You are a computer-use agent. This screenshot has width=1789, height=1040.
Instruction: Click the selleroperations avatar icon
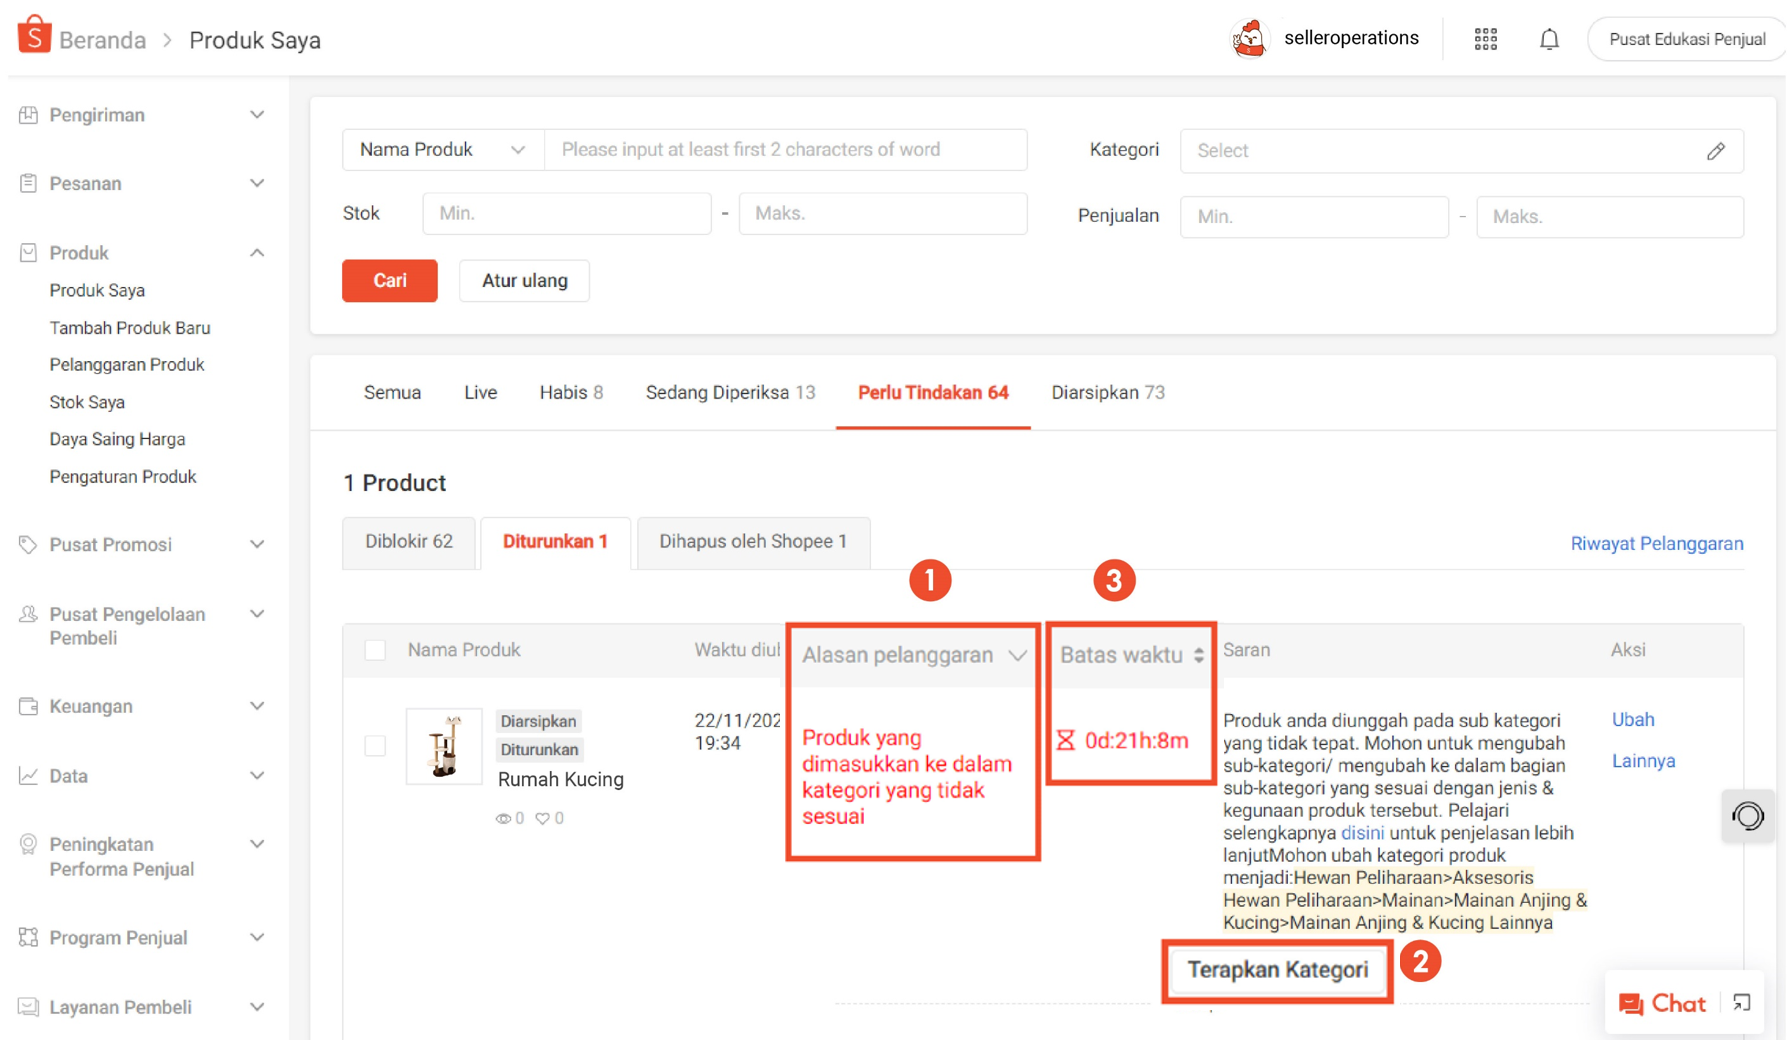[1249, 39]
